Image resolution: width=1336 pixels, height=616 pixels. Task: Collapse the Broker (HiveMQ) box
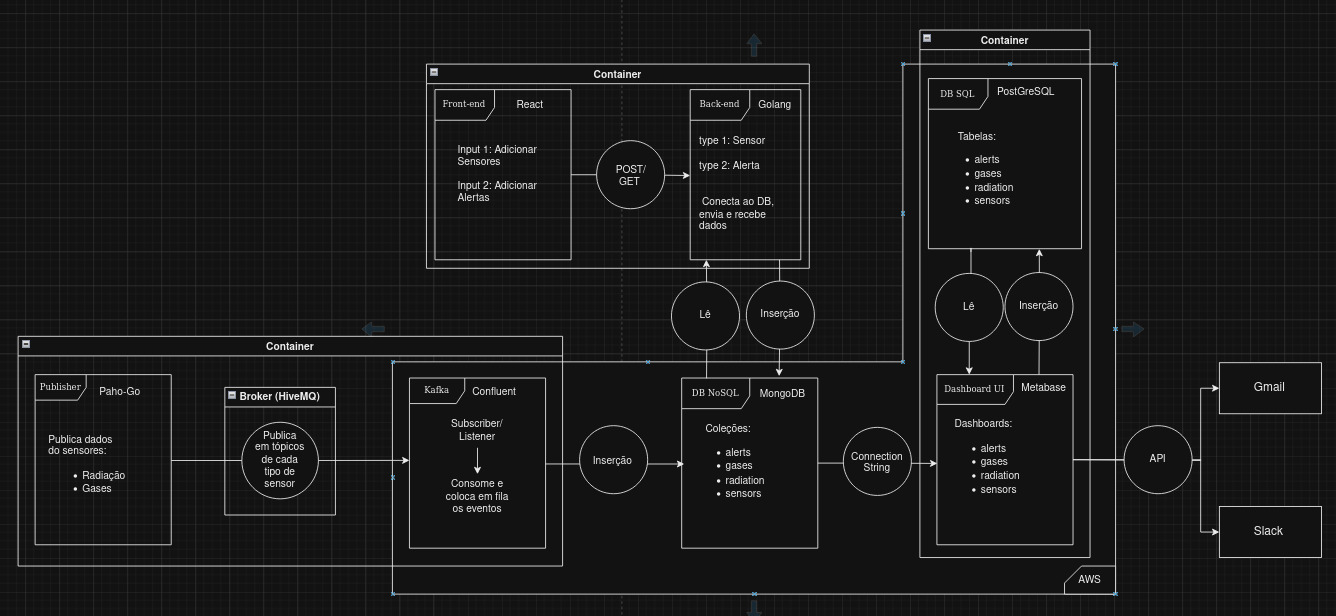(x=232, y=395)
